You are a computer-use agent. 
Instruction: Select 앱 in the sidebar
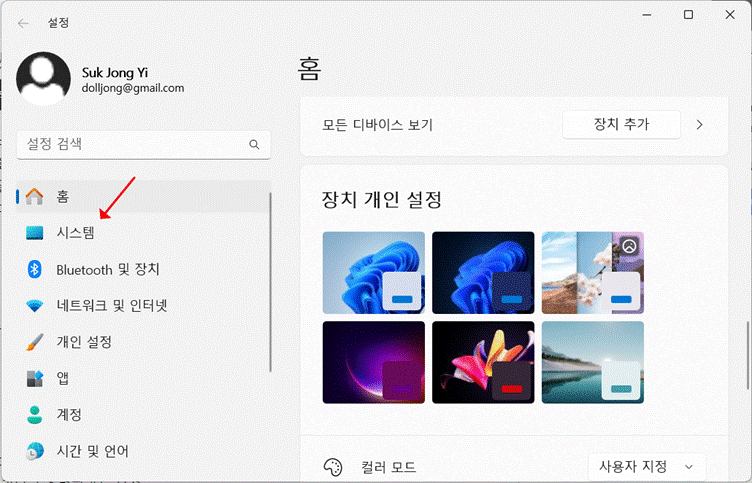pos(144,378)
